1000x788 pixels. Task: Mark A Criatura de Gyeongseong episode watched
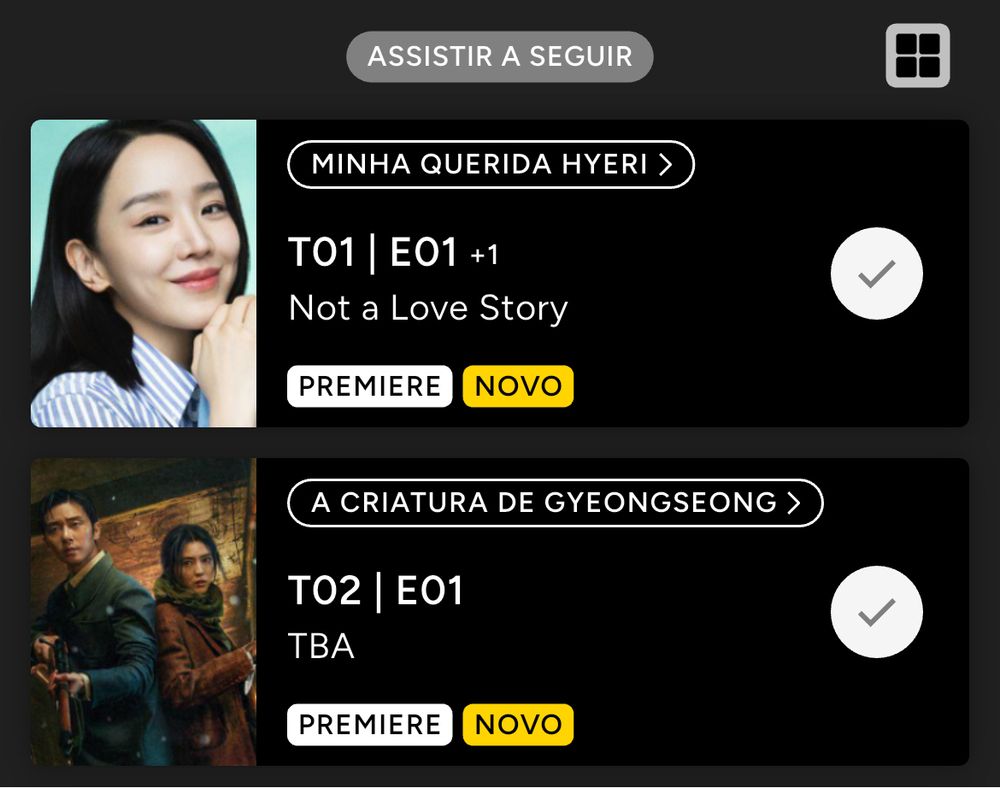[x=876, y=612]
